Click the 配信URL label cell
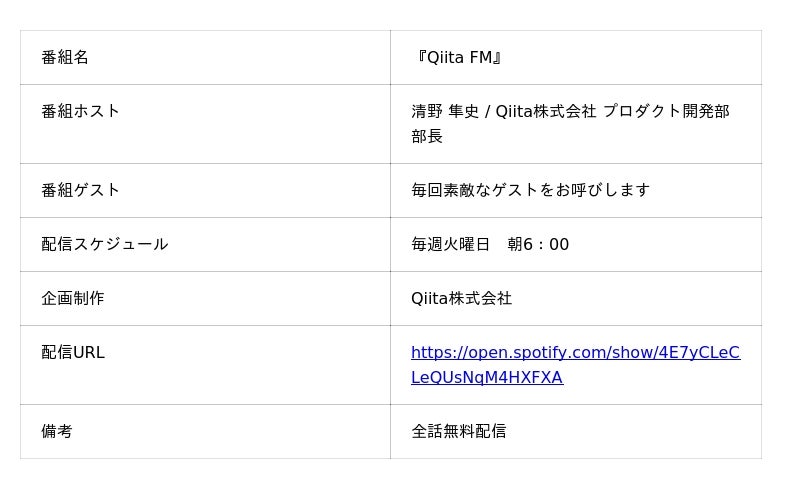Screen dimensions: 800x489 72,352
